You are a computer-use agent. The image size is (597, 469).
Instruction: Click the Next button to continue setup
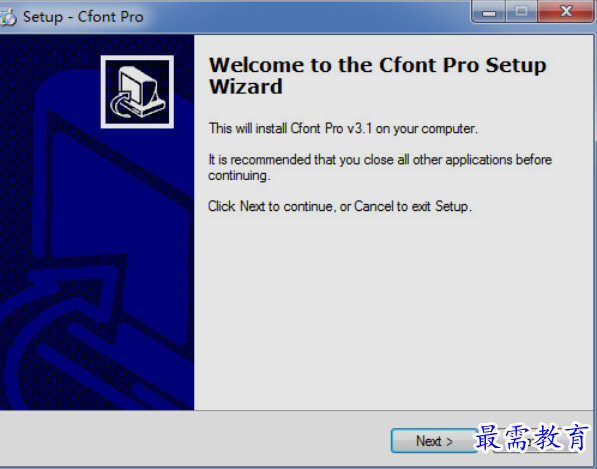[x=434, y=441]
